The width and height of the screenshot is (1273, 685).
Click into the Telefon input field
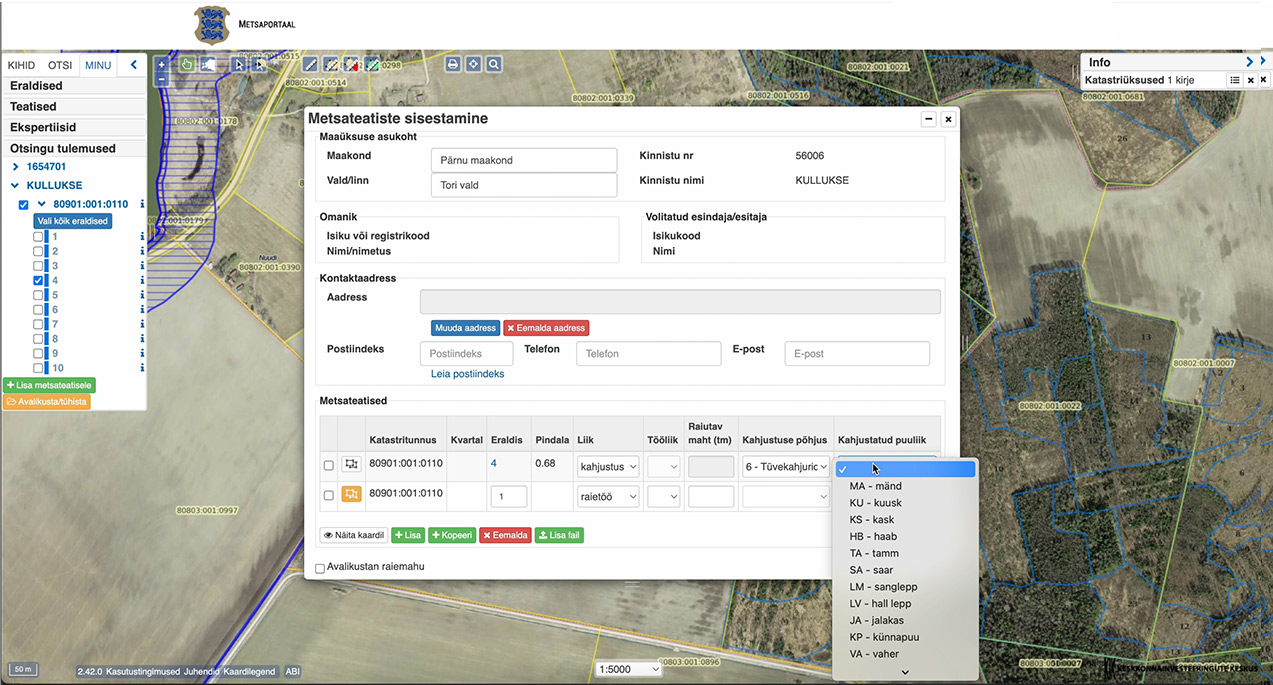click(x=648, y=354)
